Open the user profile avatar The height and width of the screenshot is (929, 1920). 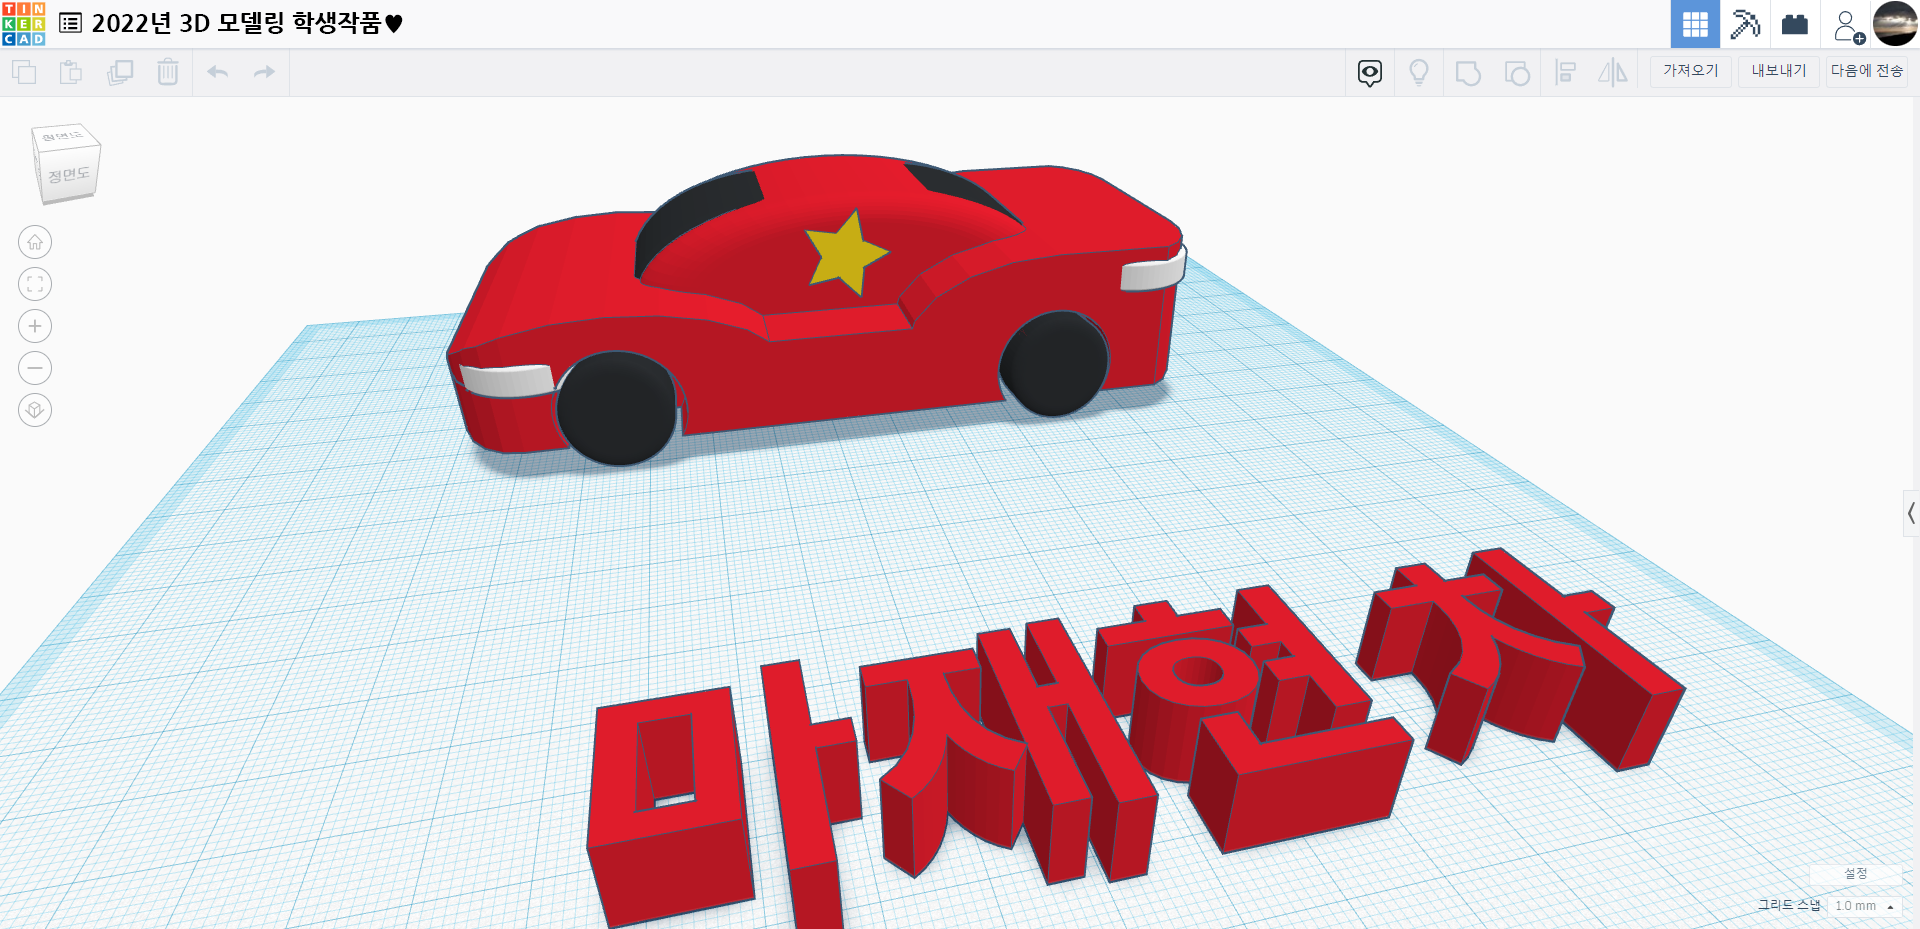1895,24
